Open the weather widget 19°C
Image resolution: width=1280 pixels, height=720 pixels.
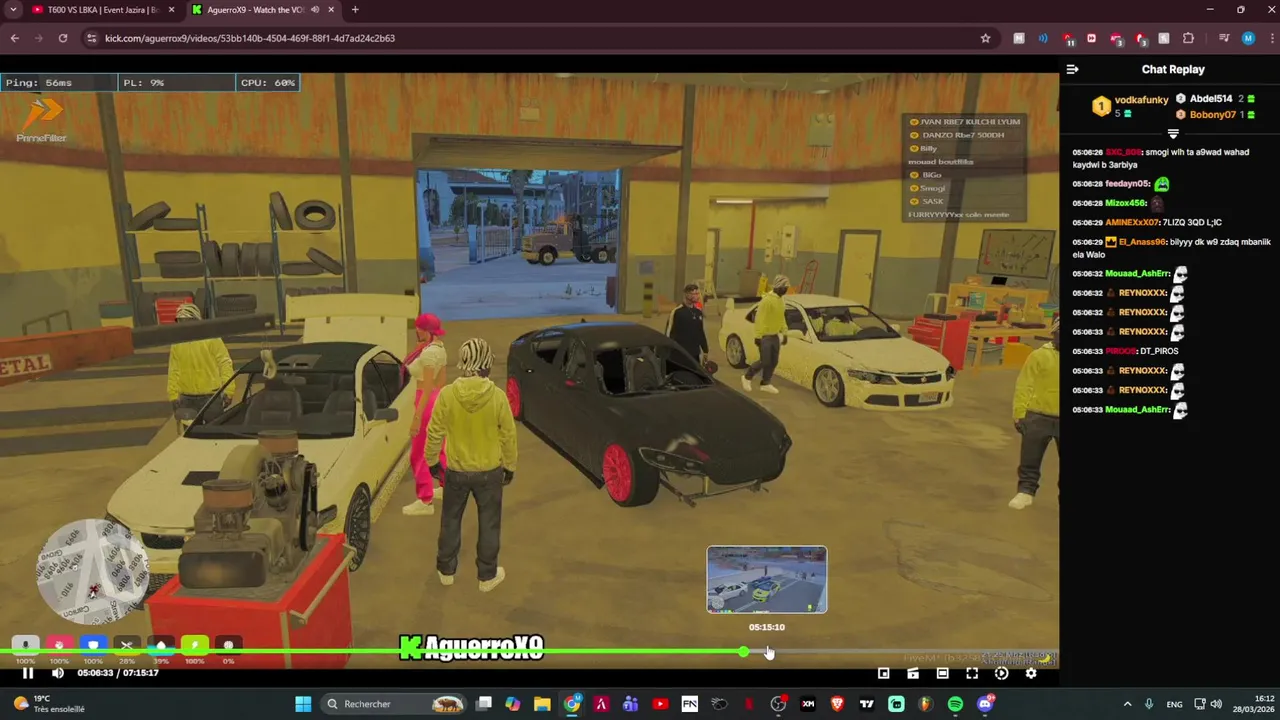pyautogui.click(x=48, y=704)
